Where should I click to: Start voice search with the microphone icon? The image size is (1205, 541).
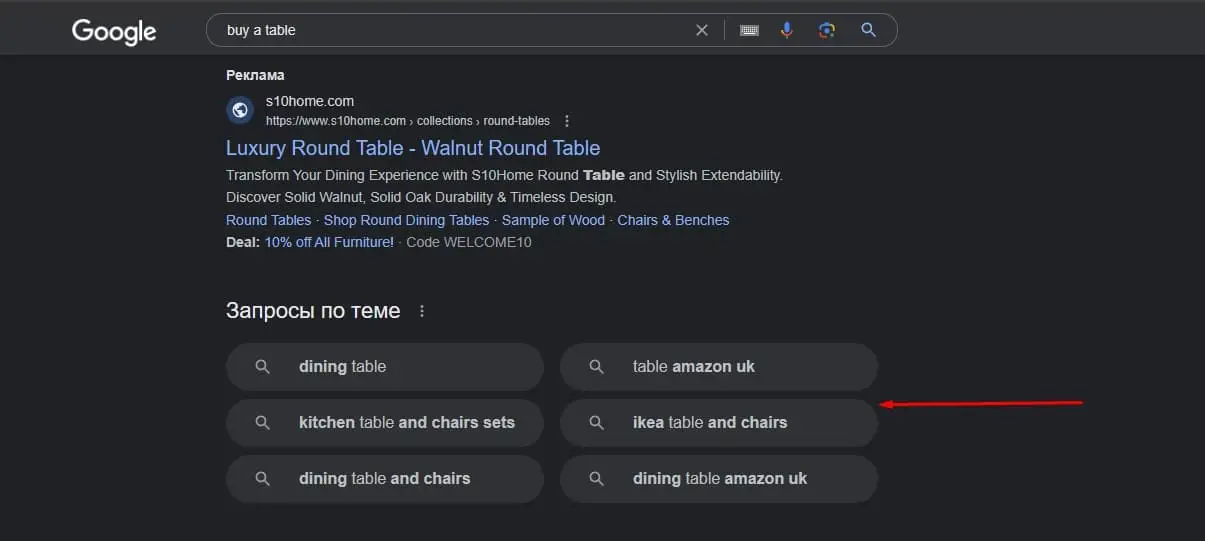click(787, 30)
